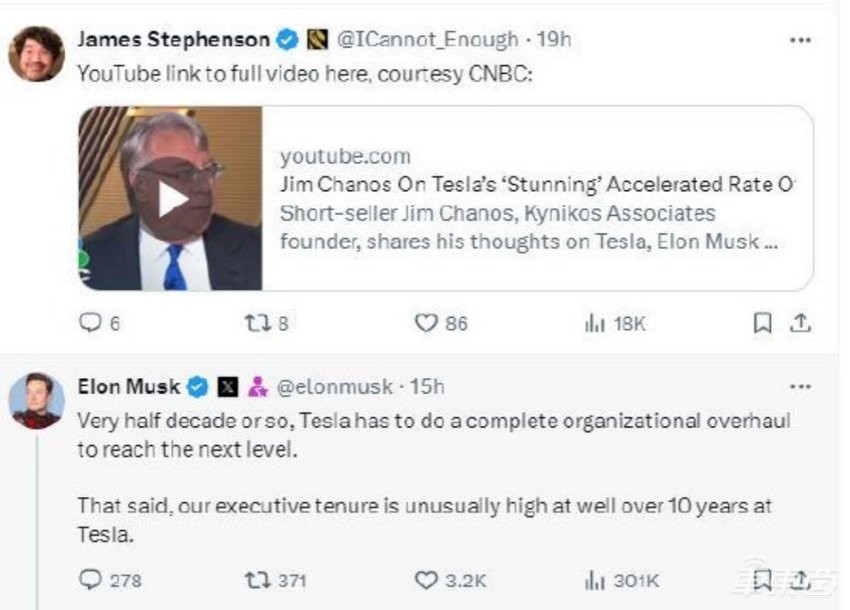The height and width of the screenshot is (610, 850).
Task: Like Elon Musk's tweet
Action: (427, 580)
